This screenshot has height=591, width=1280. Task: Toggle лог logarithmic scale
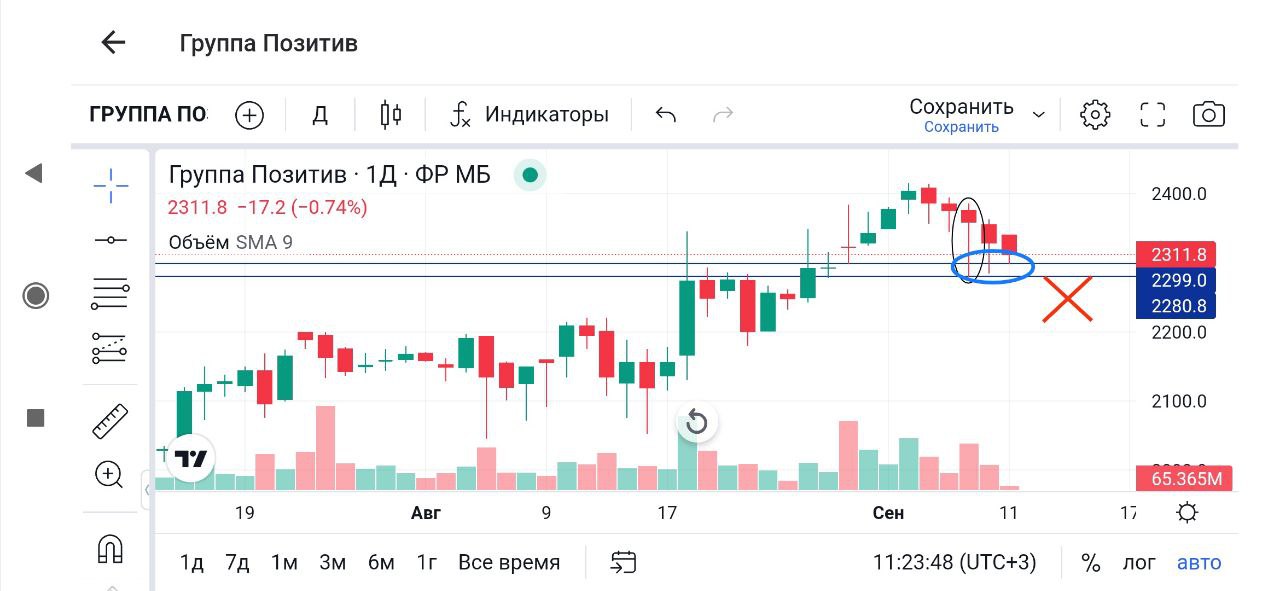1139,563
